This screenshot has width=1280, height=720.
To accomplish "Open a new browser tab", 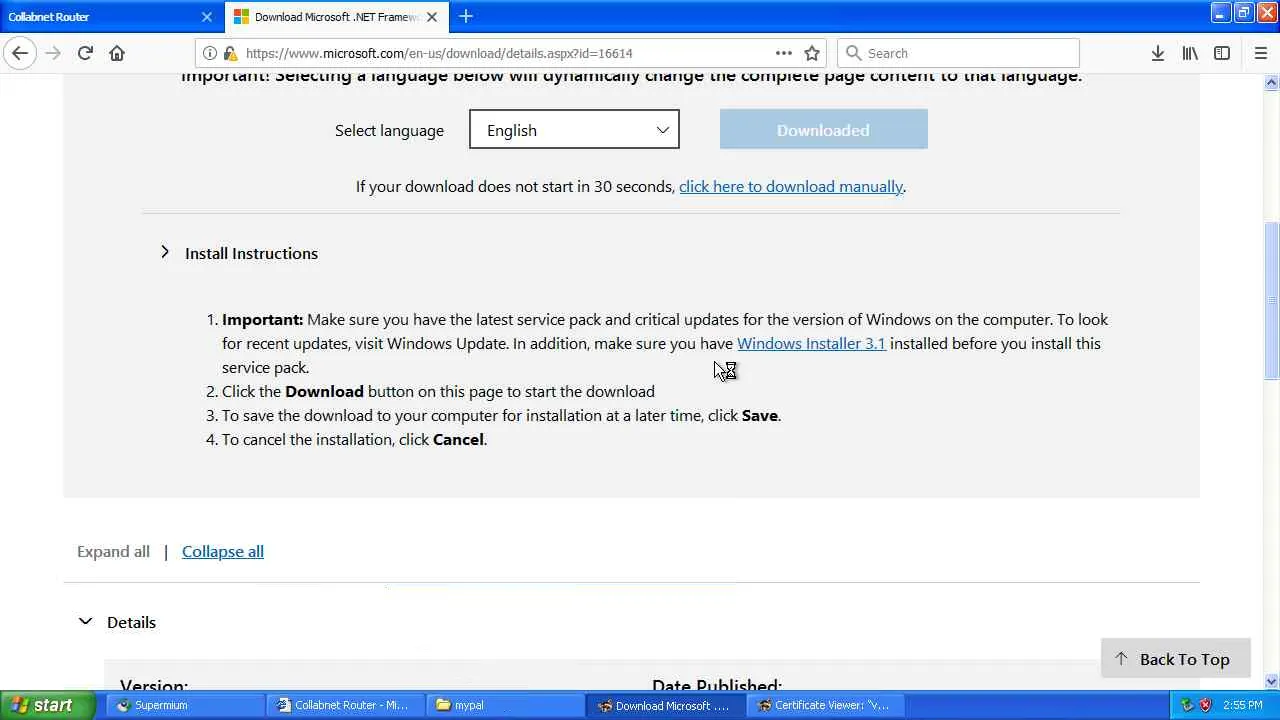I will tap(466, 16).
